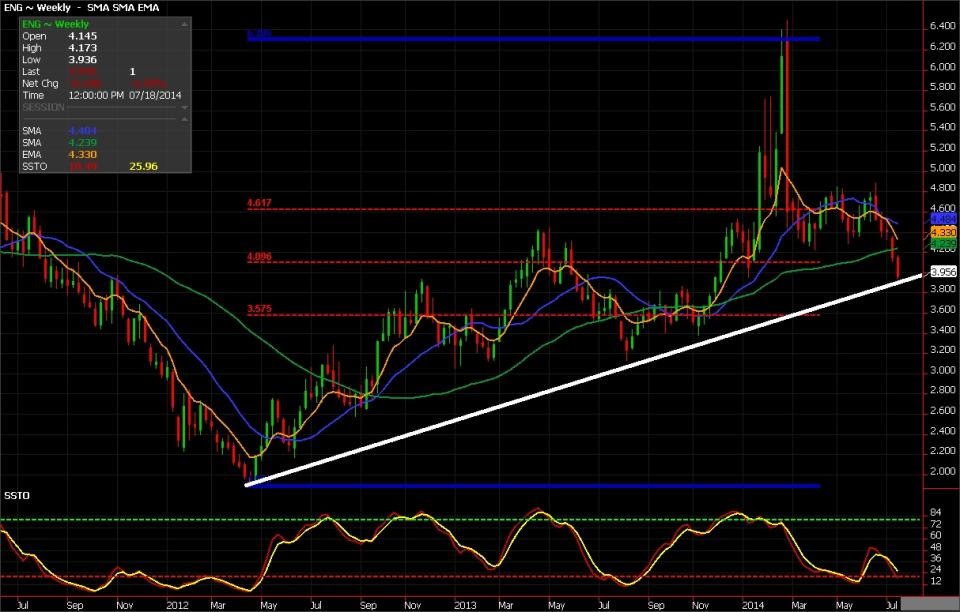960x612 pixels.
Task: Click the SESSION label in data box
Action: coord(43,108)
